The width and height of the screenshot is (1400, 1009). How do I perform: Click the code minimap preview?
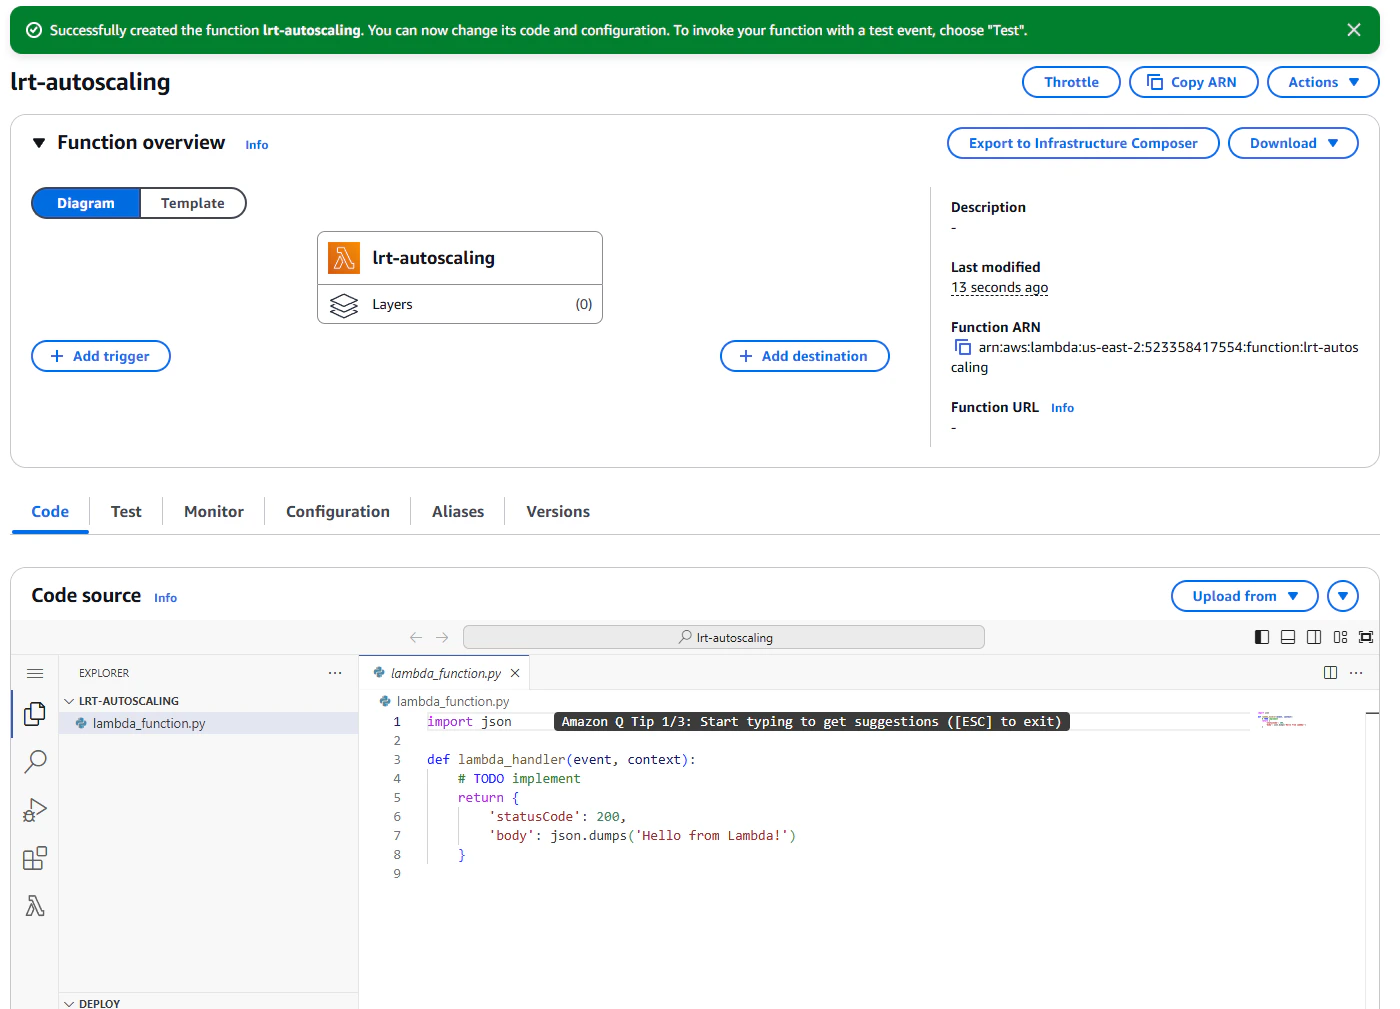point(1282,719)
